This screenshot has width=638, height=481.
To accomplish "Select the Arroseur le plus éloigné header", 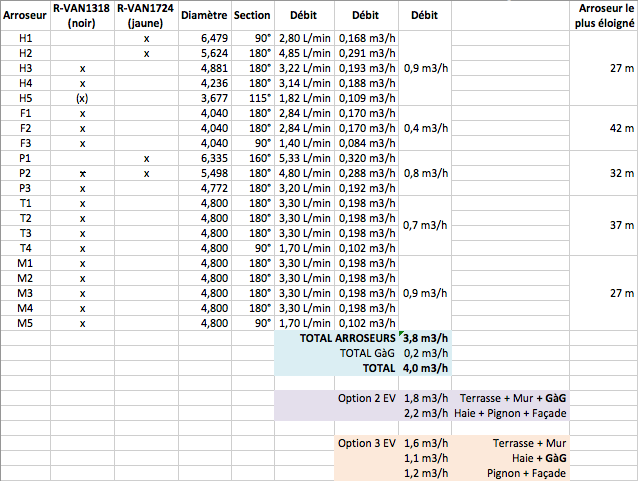I will click(x=604, y=16).
